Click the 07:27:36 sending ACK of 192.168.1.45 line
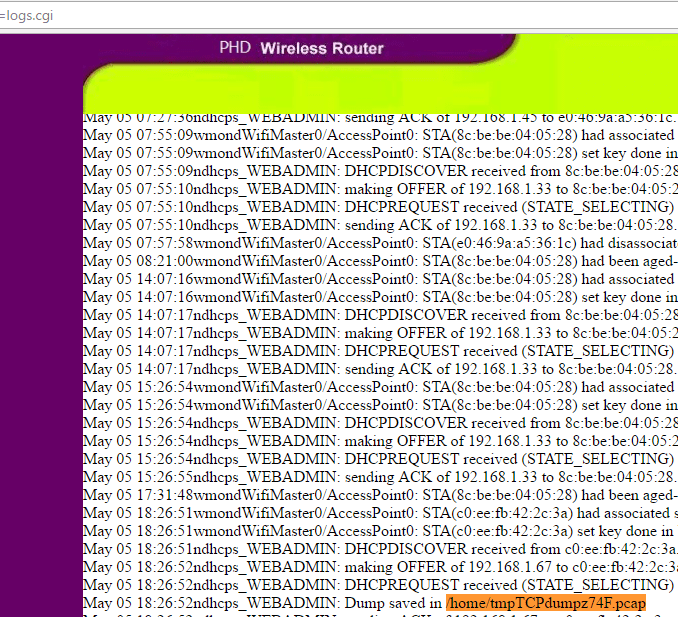The height and width of the screenshot is (617, 678). point(380,117)
